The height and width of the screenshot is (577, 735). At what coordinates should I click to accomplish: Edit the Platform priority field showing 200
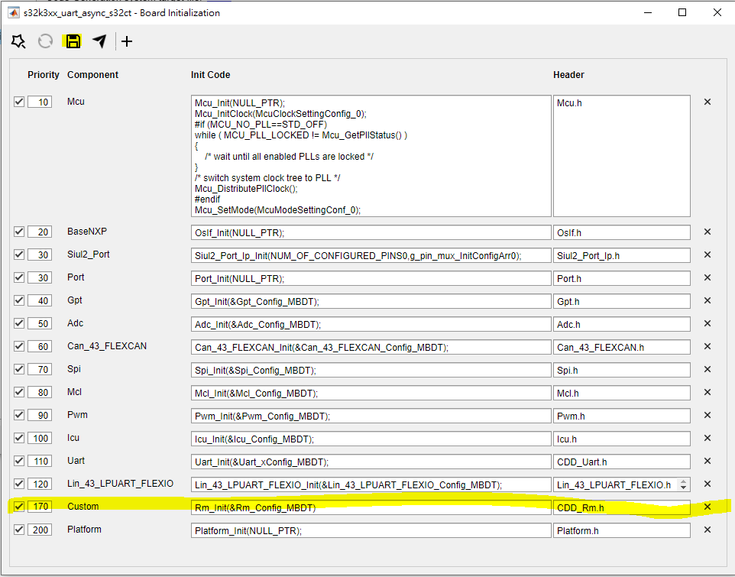pos(40,530)
